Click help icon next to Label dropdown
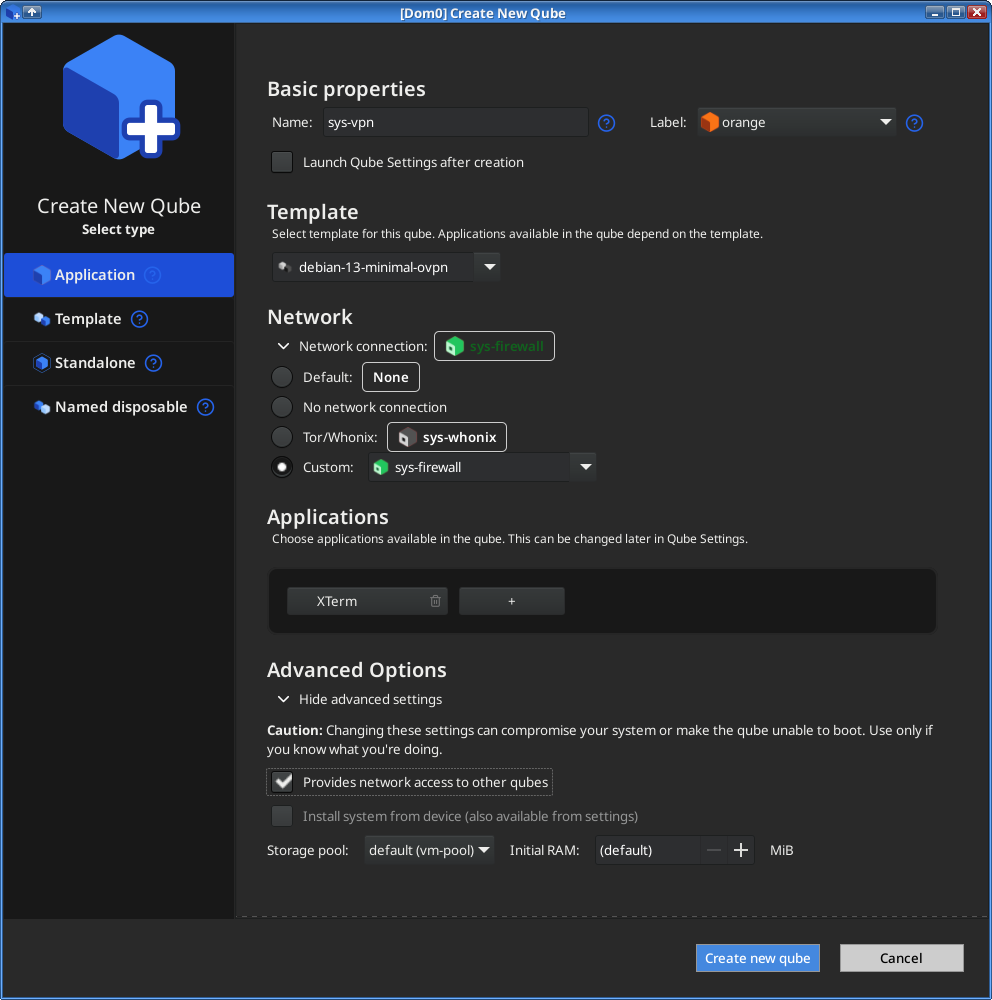992x1000 pixels. click(x=914, y=123)
